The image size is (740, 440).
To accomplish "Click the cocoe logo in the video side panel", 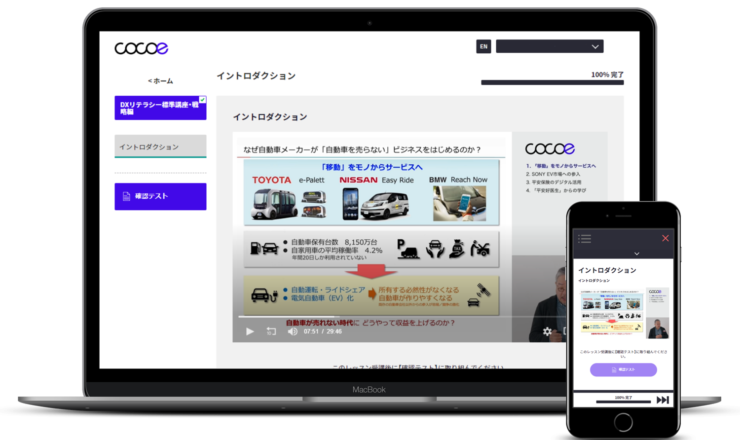I will (550, 149).
